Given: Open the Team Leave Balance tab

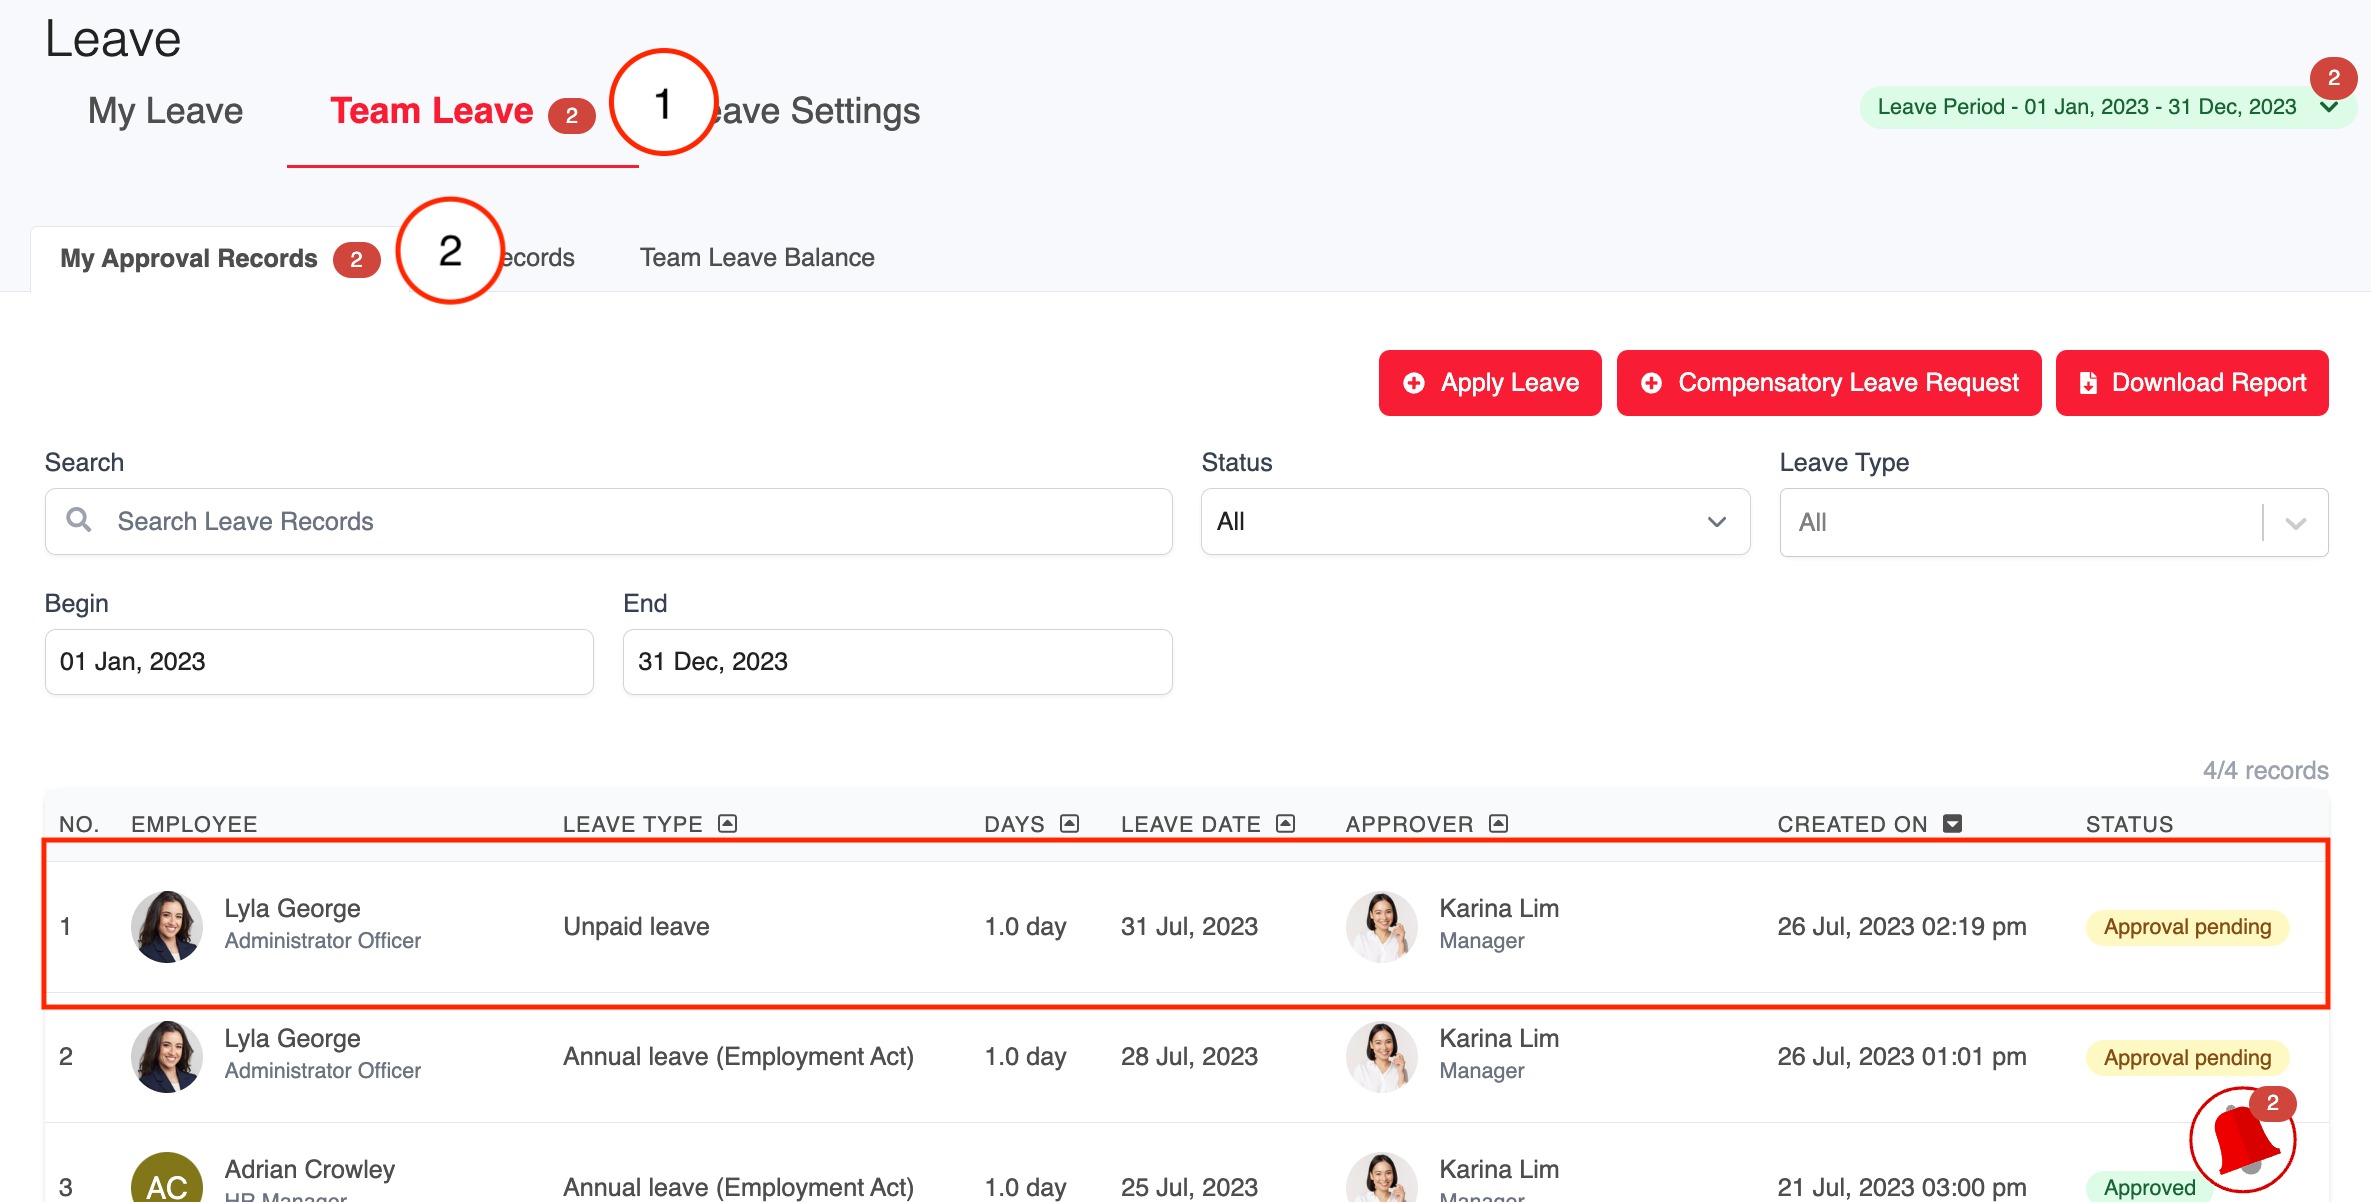Looking at the screenshot, I should [x=757, y=258].
